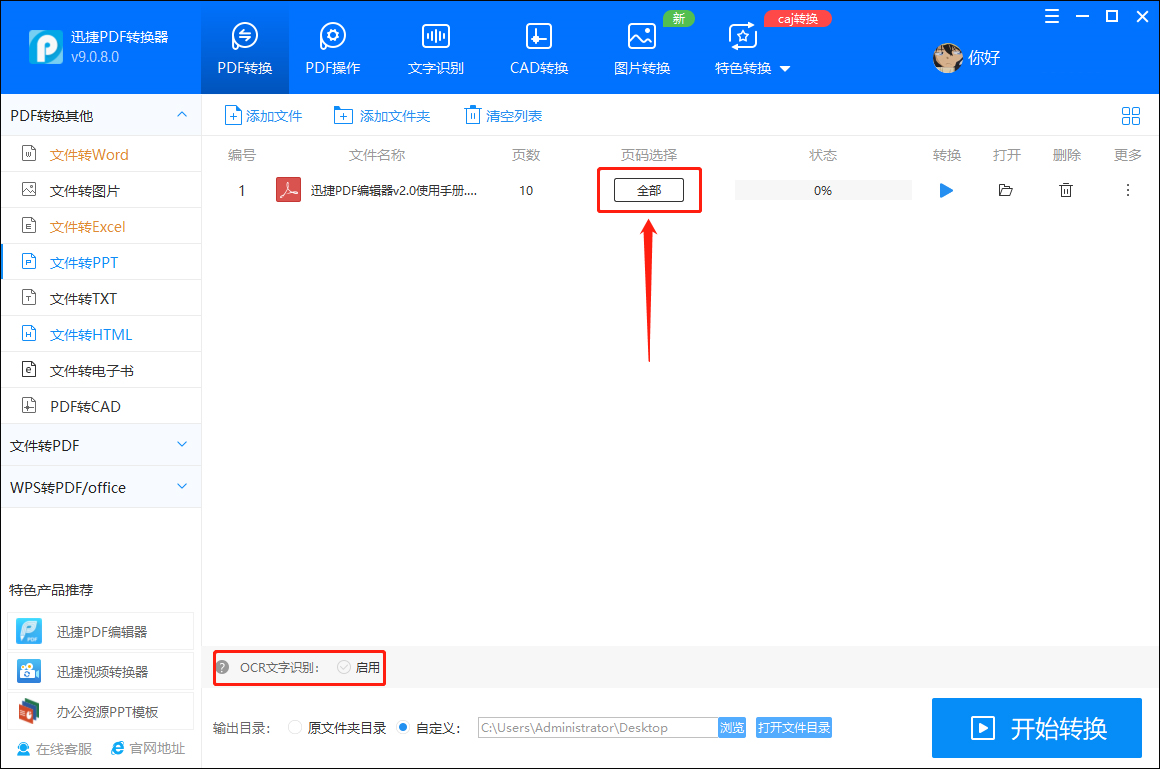1160x769 pixels.
Task: Click the e-book icon beside 文件转电子书
Action: [x=29, y=369]
